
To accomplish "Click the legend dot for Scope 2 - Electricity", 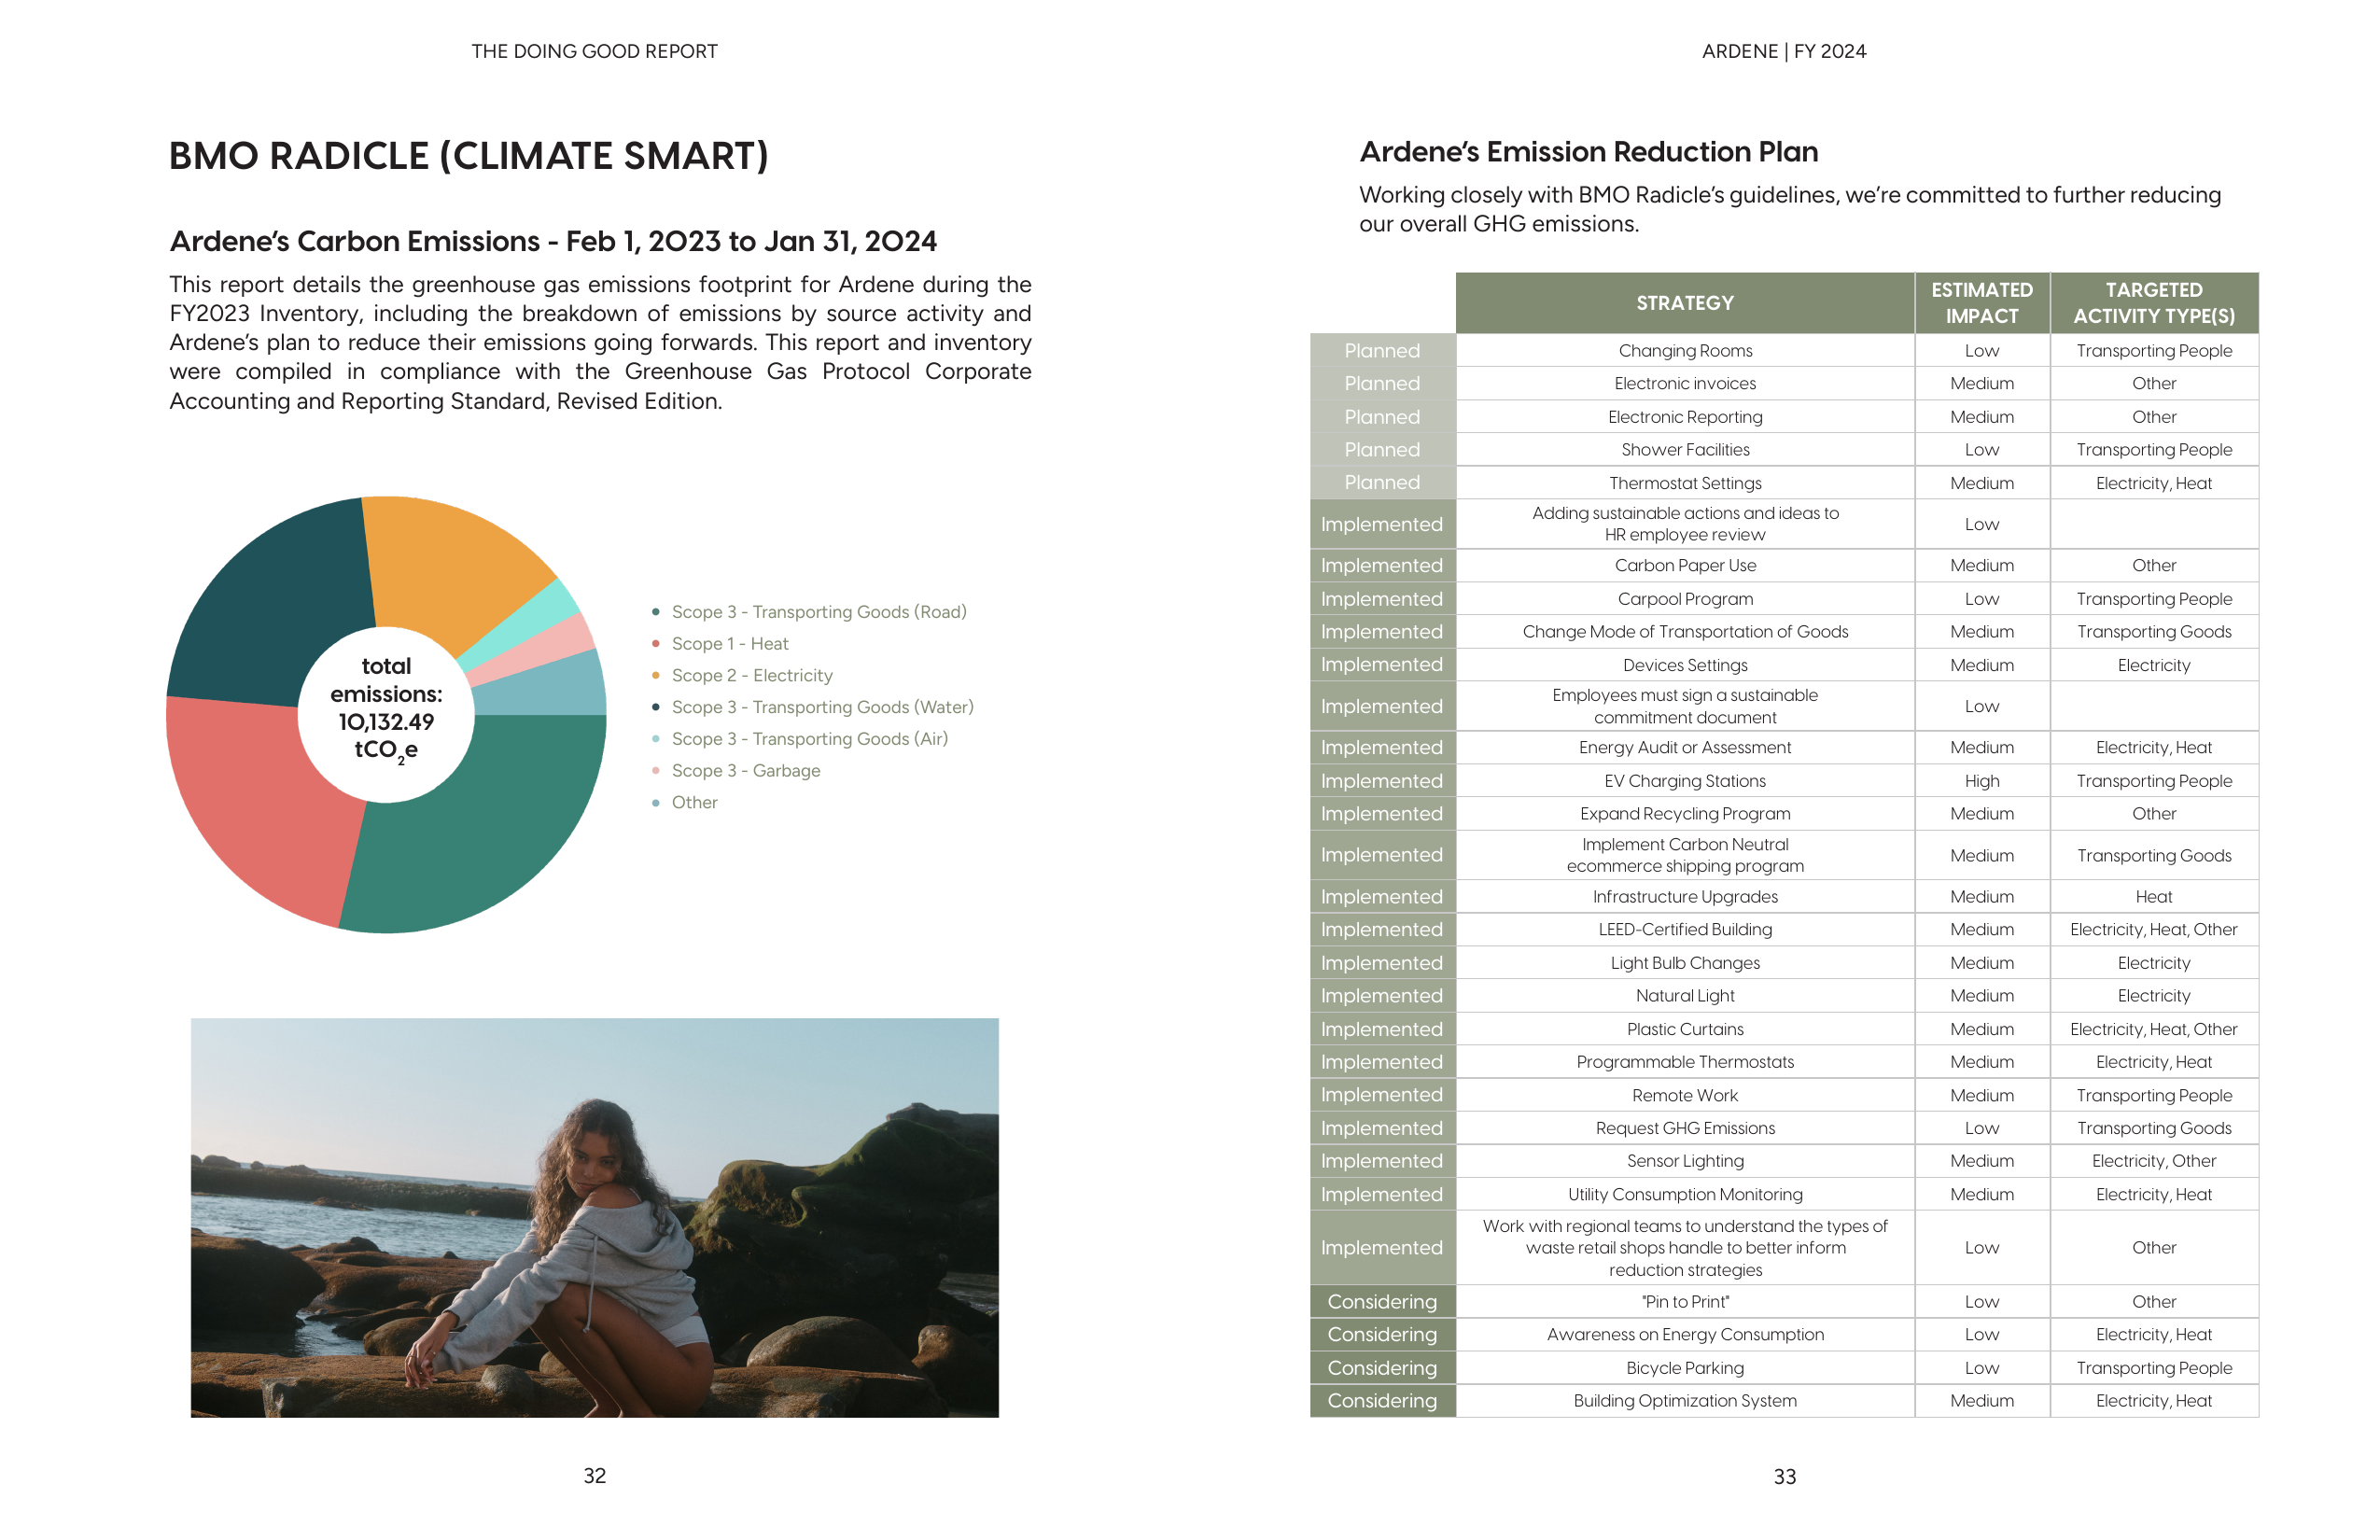I will pos(655,676).
